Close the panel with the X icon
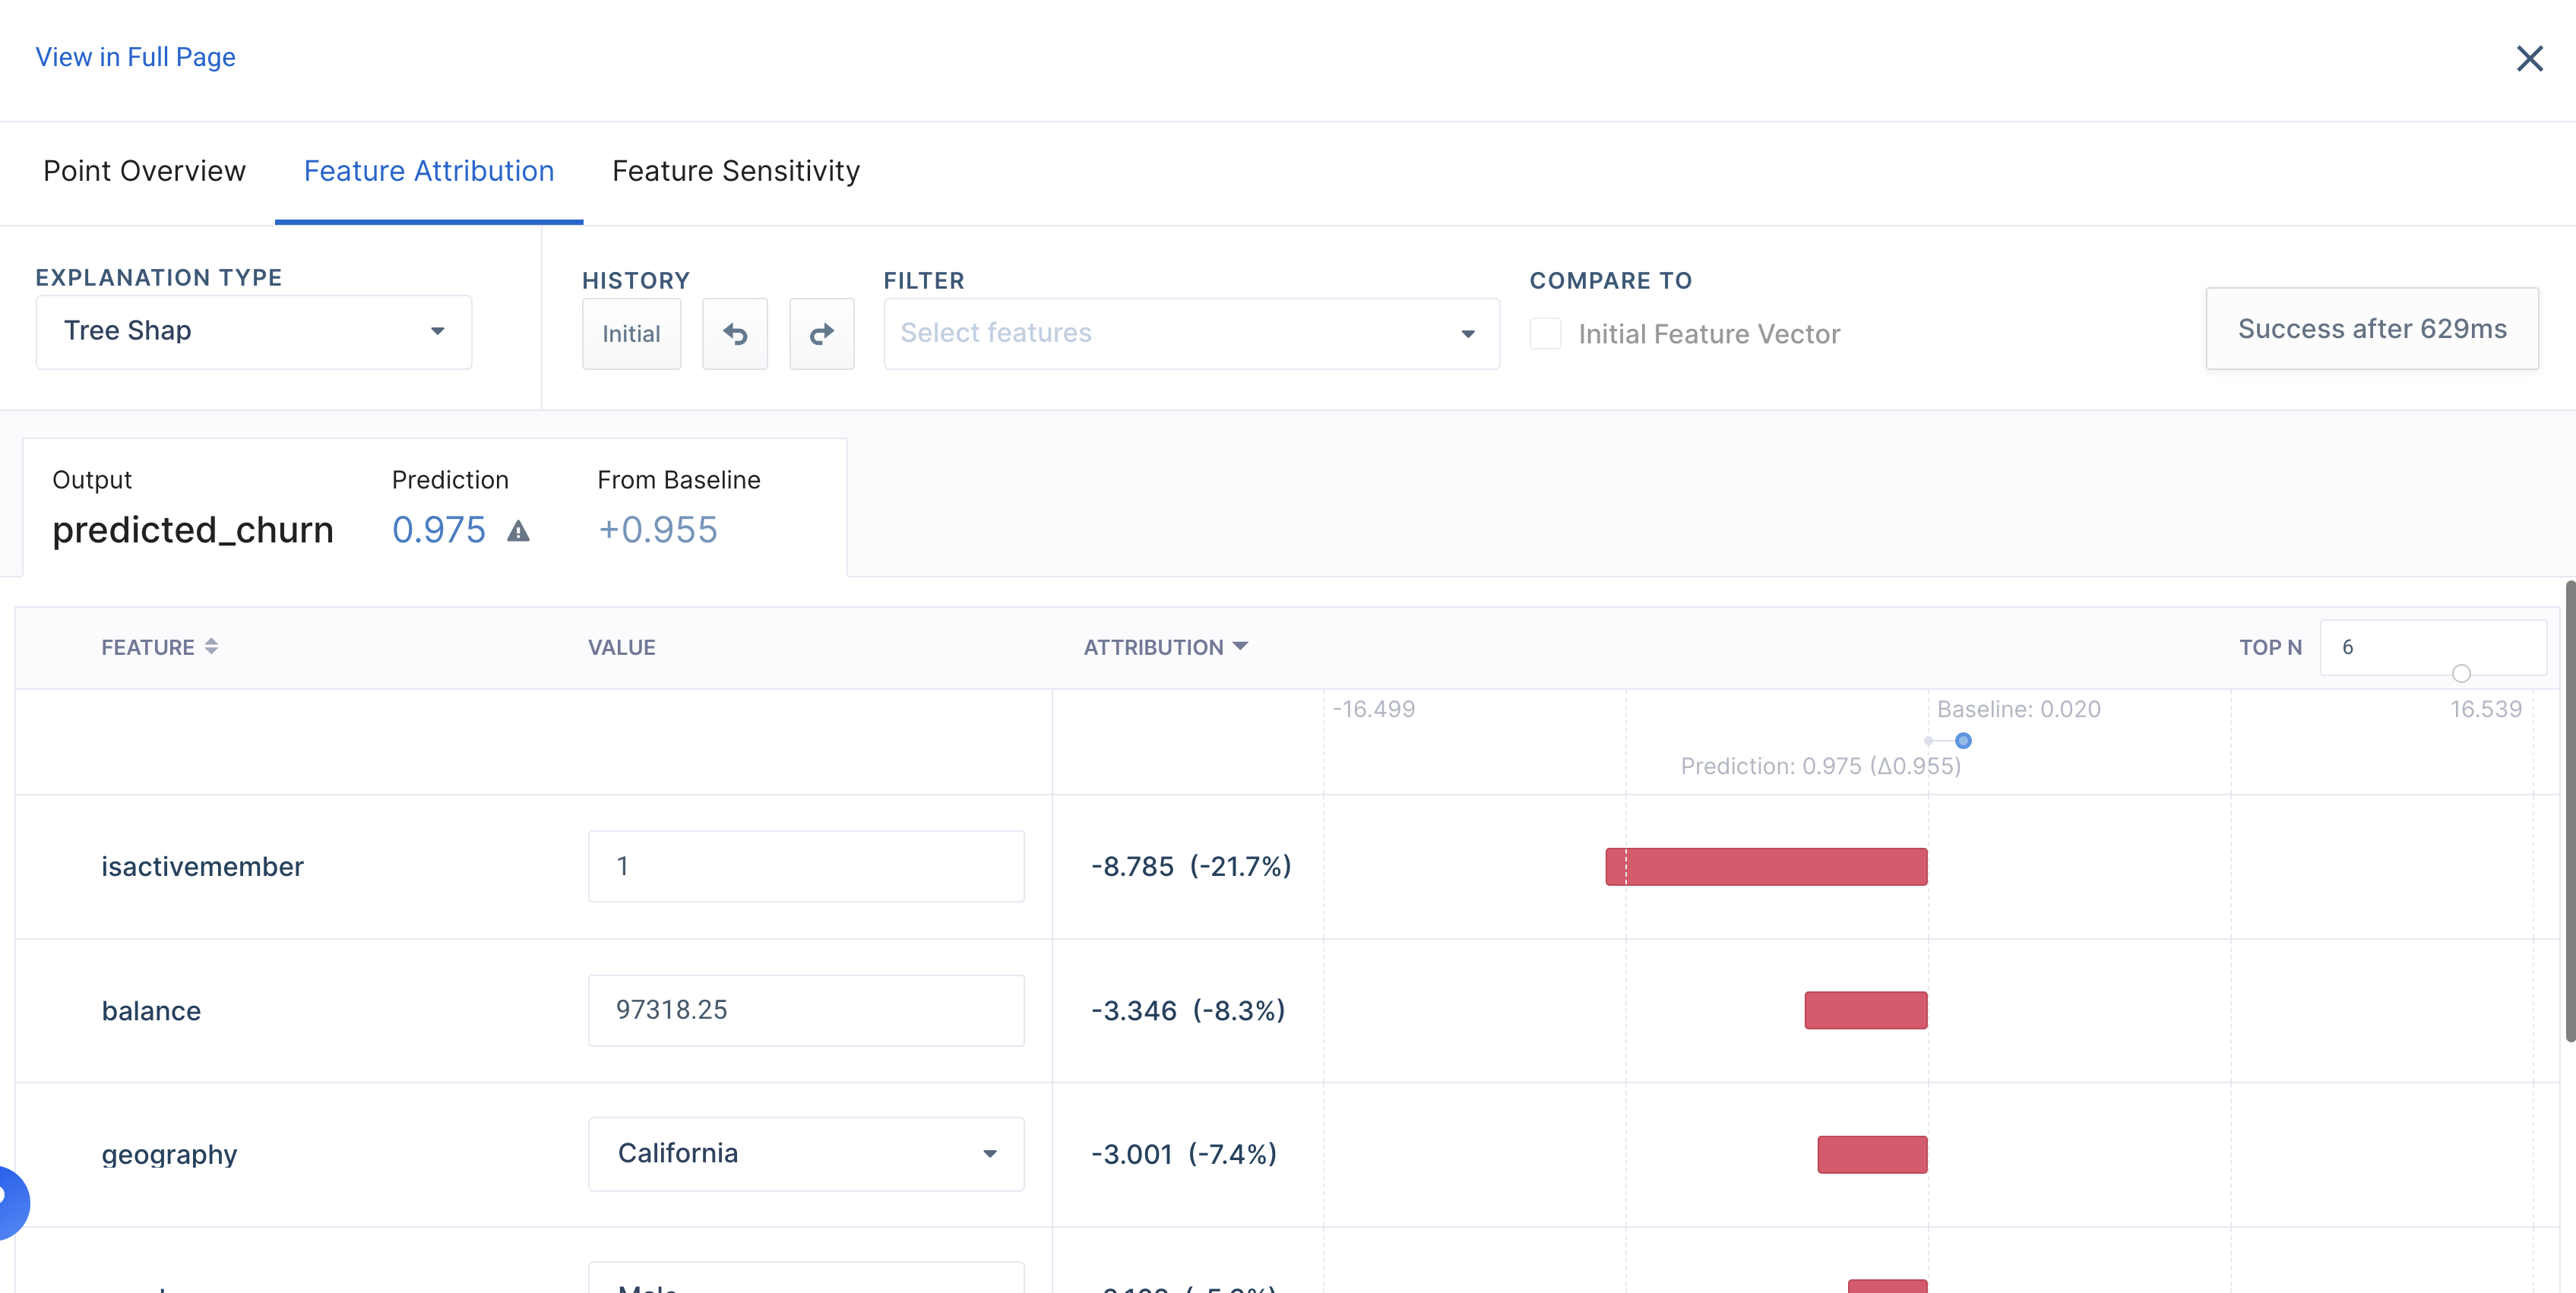This screenshot has height=1293, width=2576. click(2529, 59)
